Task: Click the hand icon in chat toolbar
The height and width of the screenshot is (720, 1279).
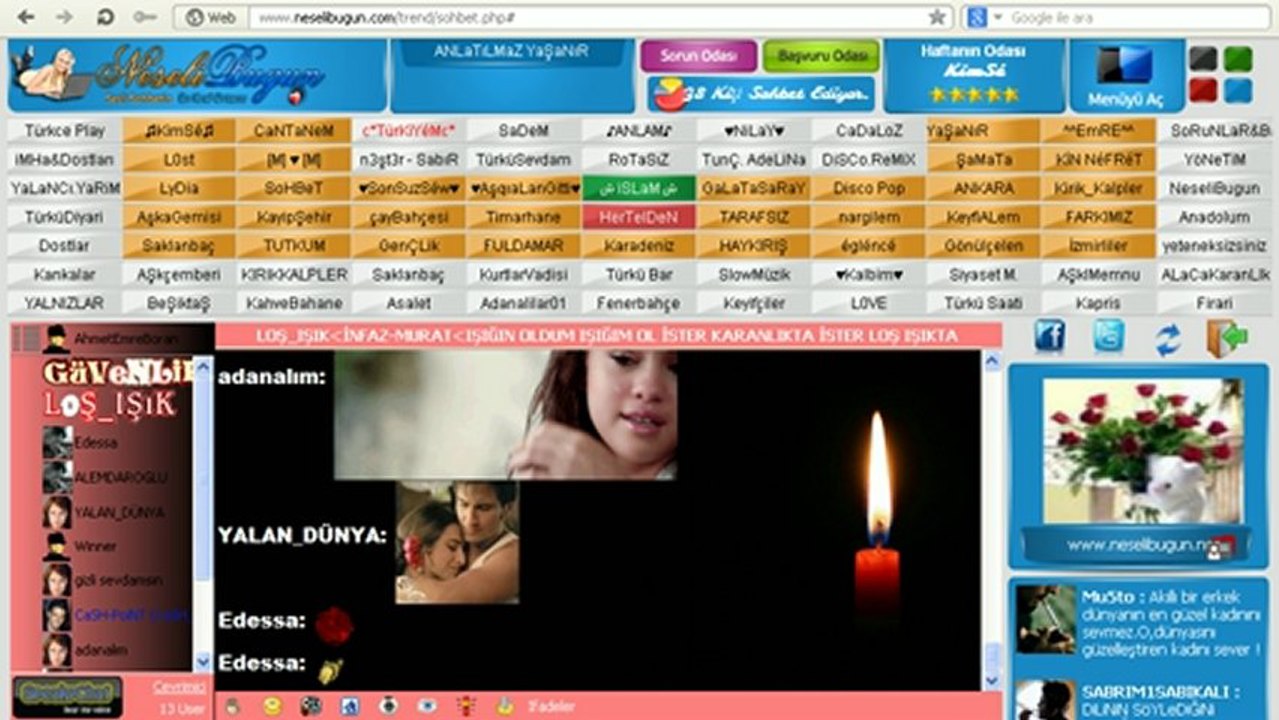Action: point(232,706)
